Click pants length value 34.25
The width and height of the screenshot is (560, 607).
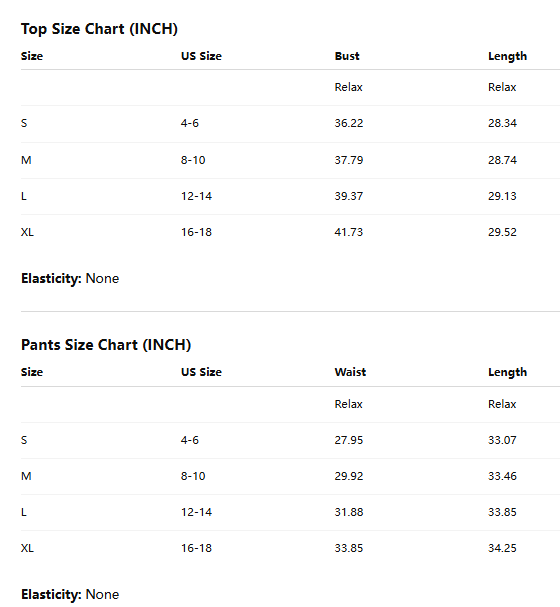[502, 548]
